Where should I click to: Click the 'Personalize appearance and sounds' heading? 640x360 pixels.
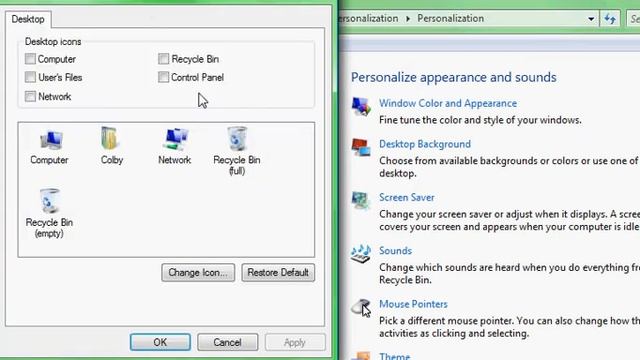coord(453,77)
